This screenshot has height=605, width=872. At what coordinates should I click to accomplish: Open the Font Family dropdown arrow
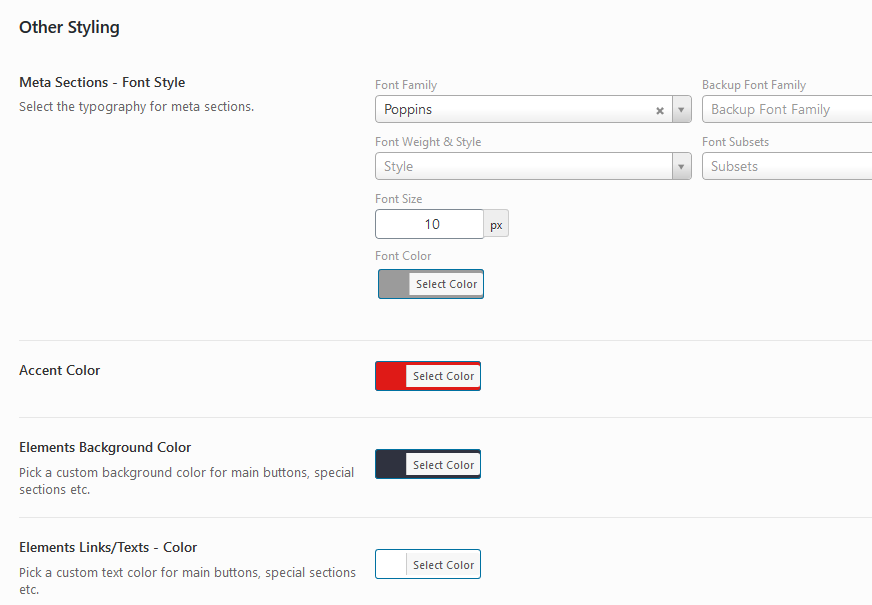coord(681,110)
